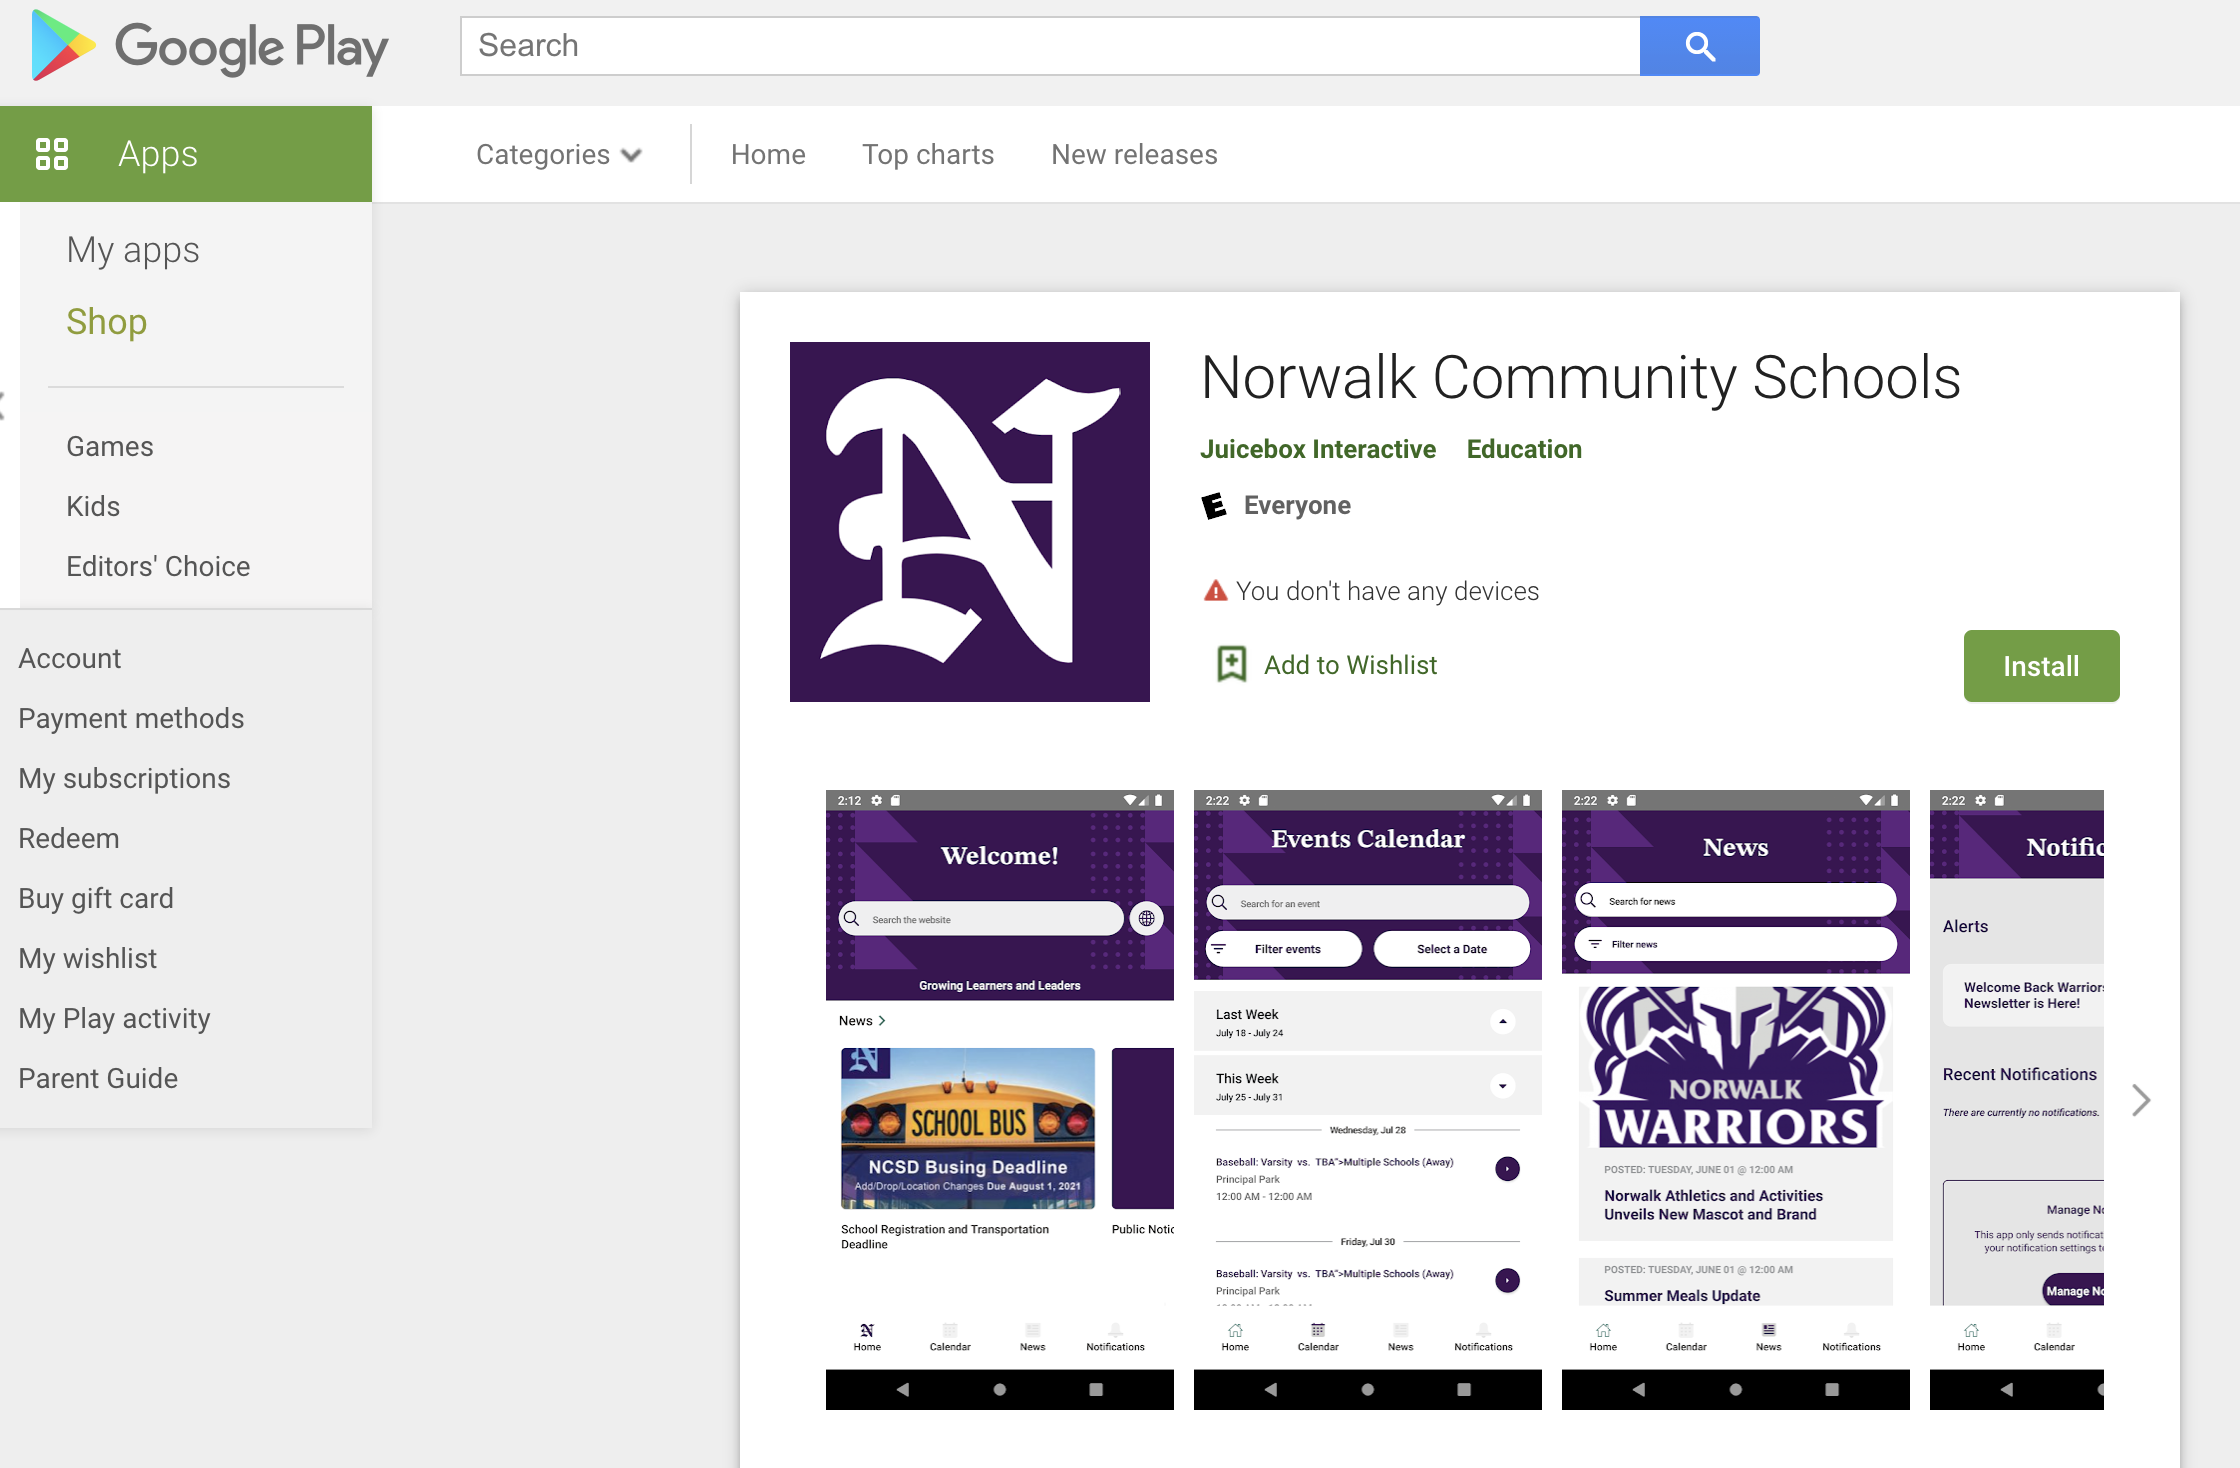This screenshot has width=2240, height=1468.
Task: Open the Notifications screenshot thumbnail
Action: click(2017, 1100)
